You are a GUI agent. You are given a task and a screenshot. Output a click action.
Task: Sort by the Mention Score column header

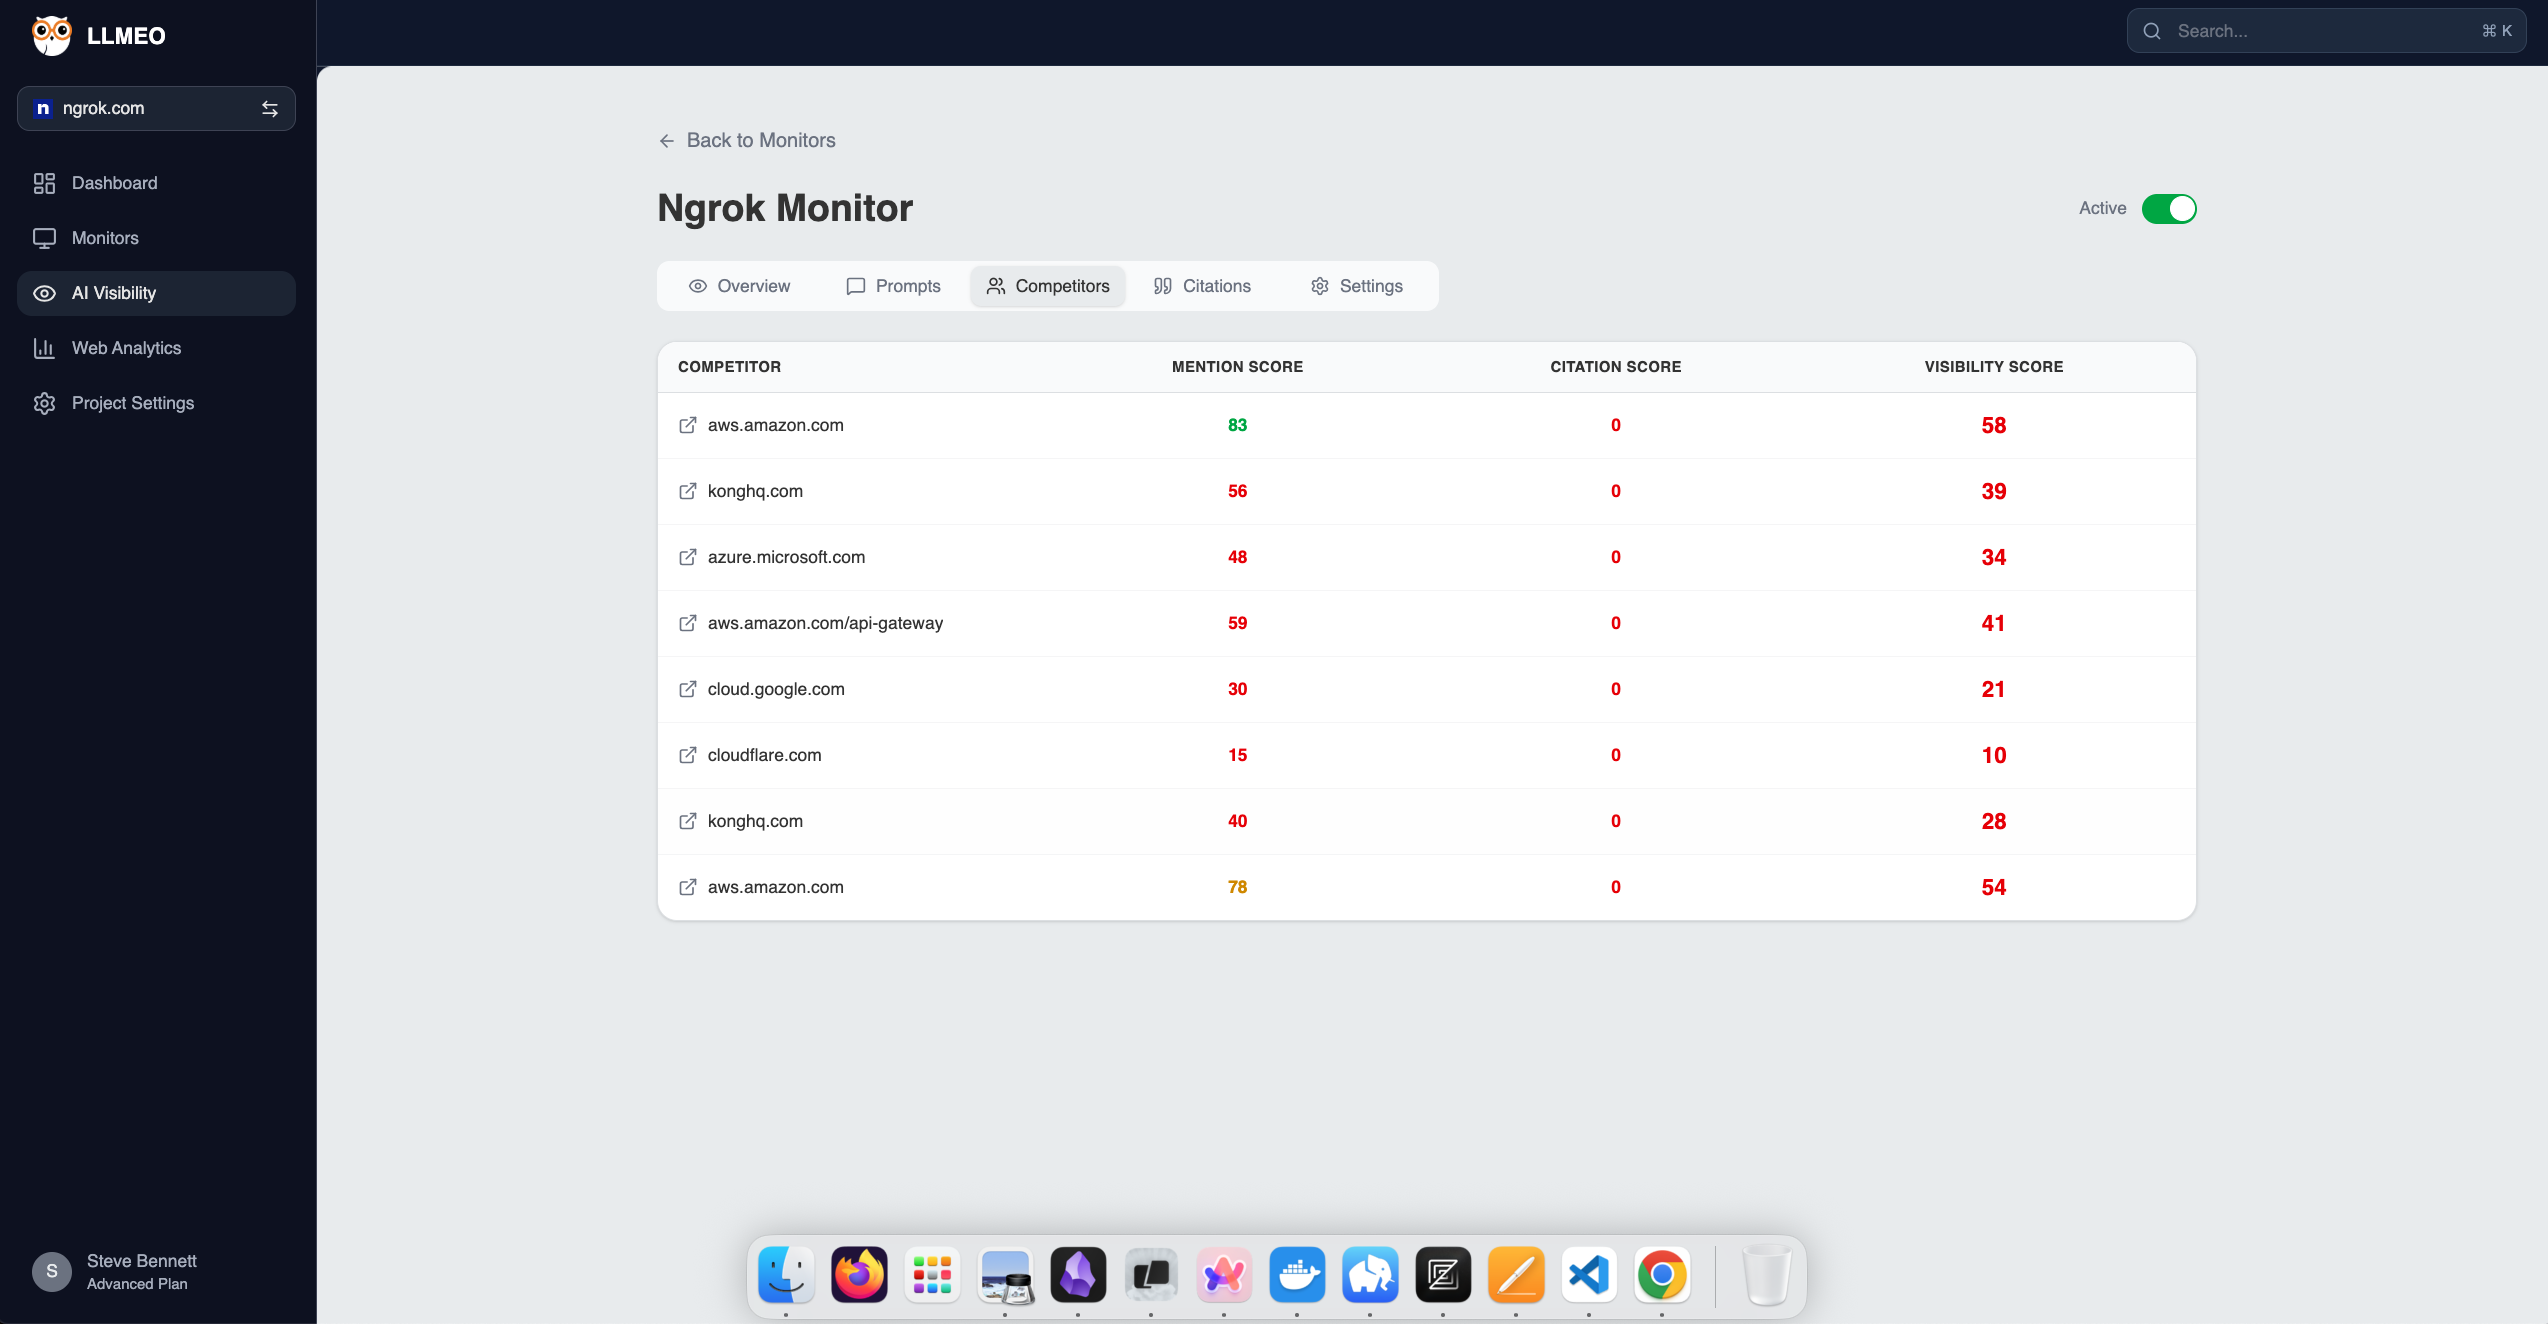[1237, 367]
